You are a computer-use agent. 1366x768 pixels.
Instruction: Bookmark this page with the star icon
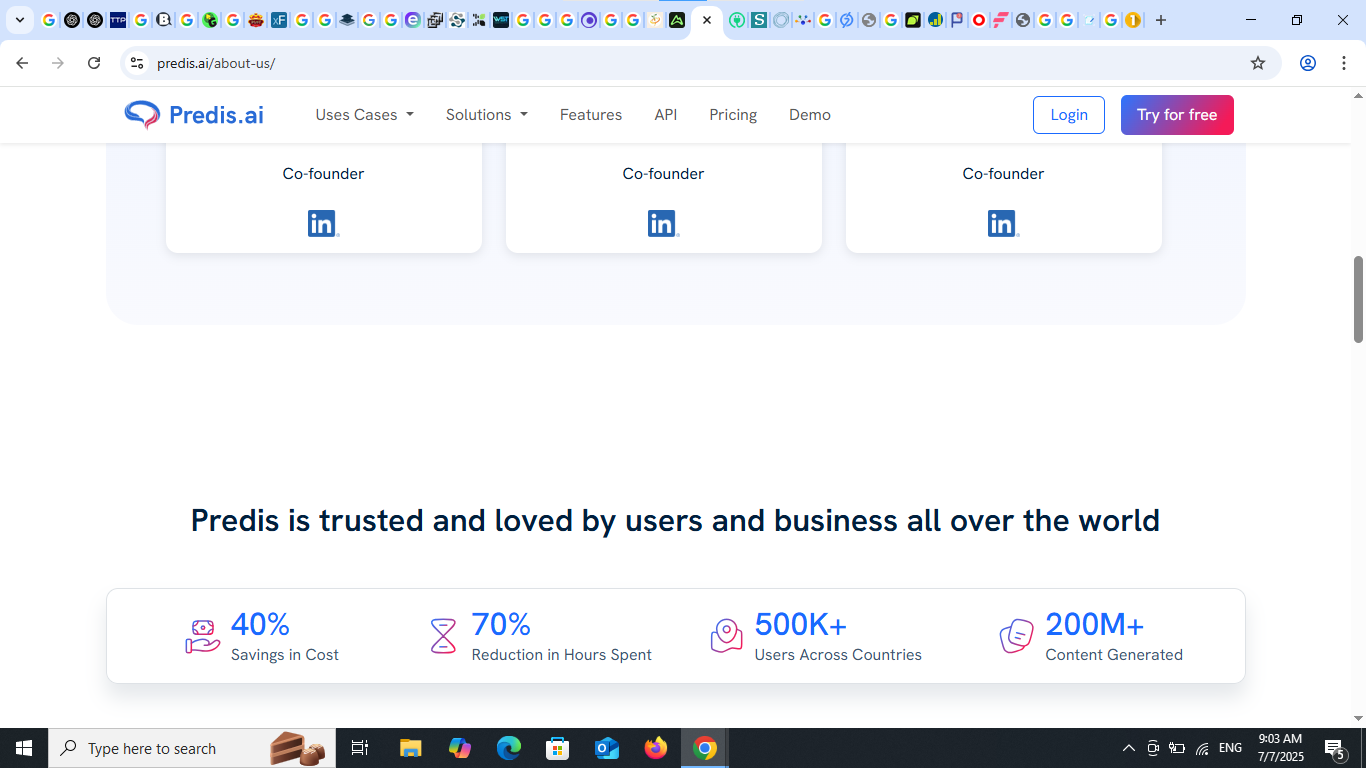coord(1258,63)
